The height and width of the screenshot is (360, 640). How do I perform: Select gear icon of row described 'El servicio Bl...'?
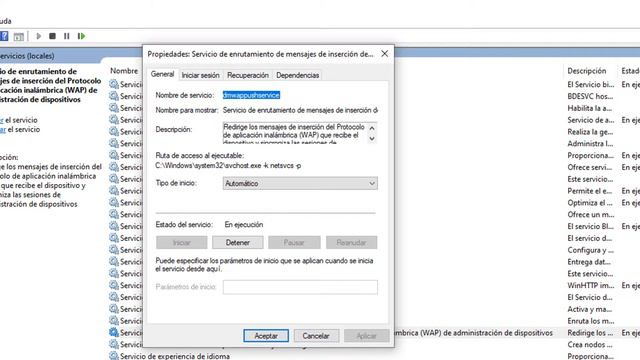(114, 227)
